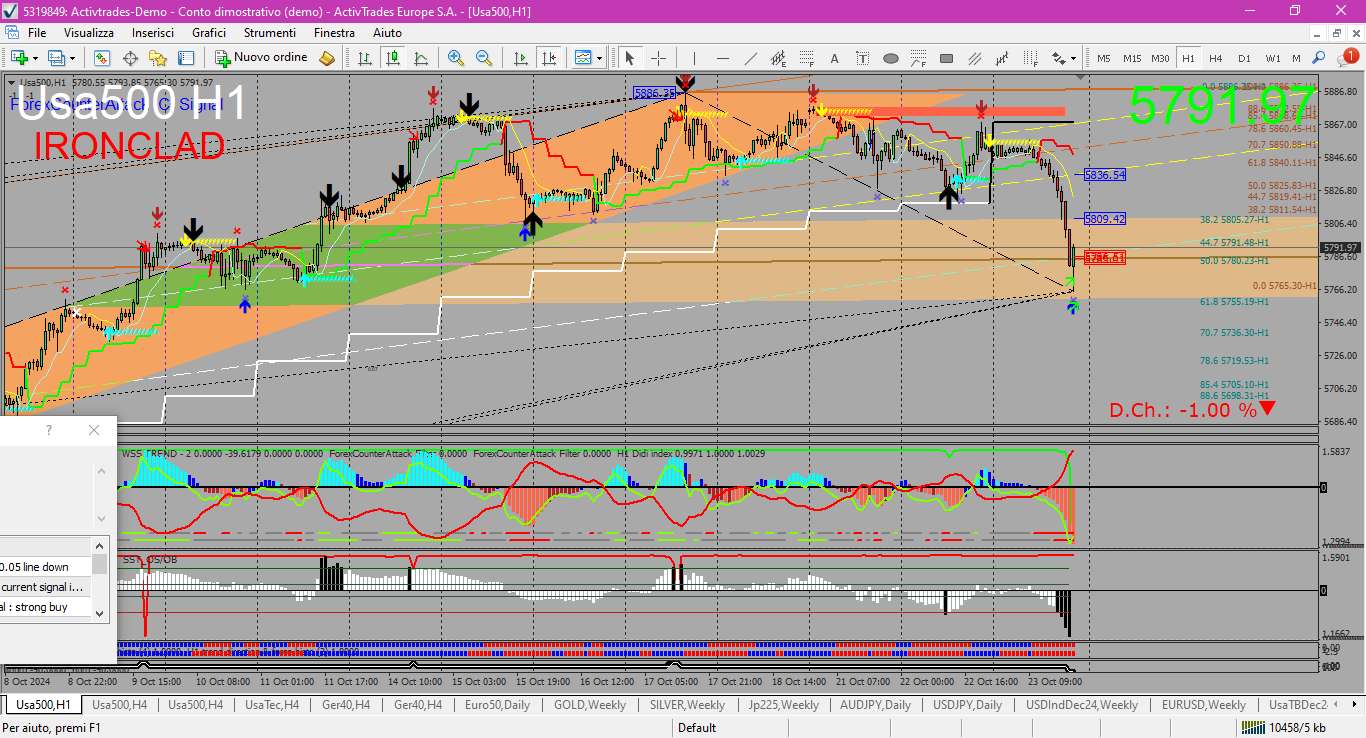Draw a horizontal line
The image size is (1366, 738).
pos(723,58)
